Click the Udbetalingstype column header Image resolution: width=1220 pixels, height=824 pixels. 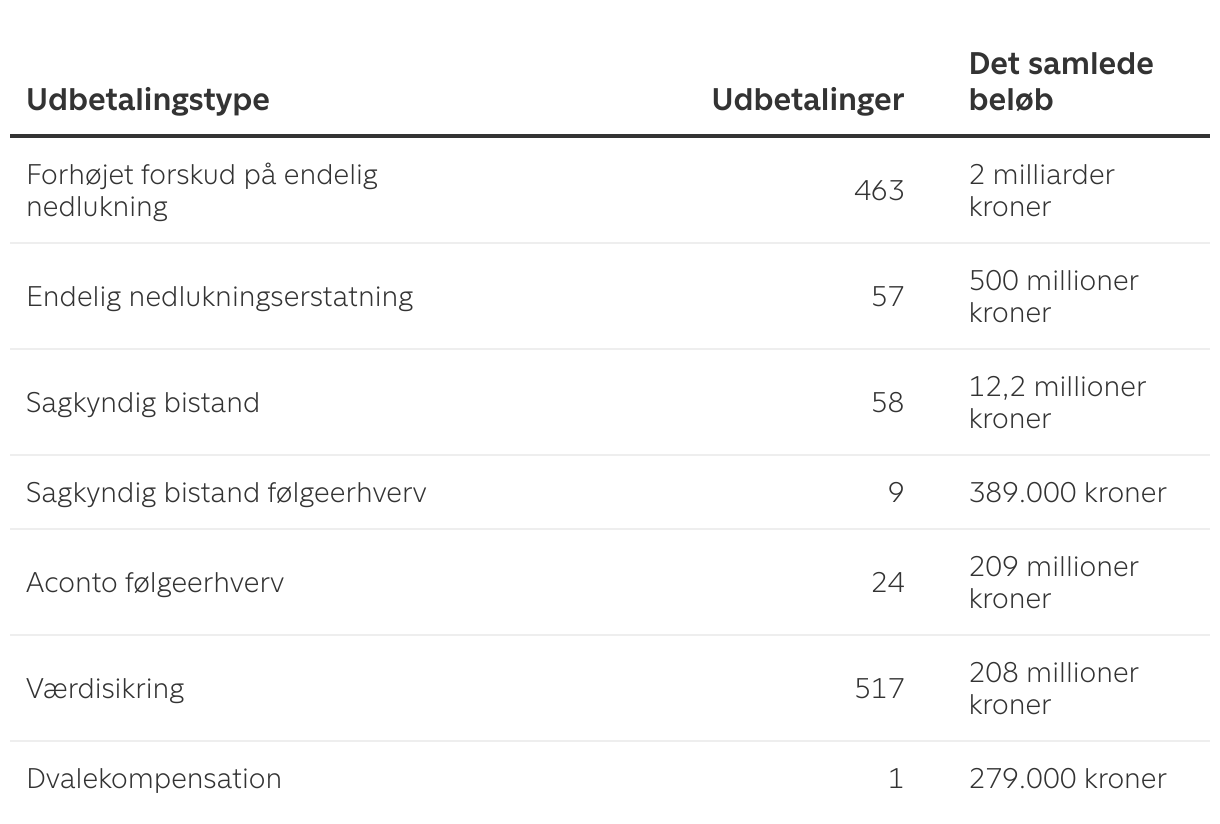pos(148,100)
